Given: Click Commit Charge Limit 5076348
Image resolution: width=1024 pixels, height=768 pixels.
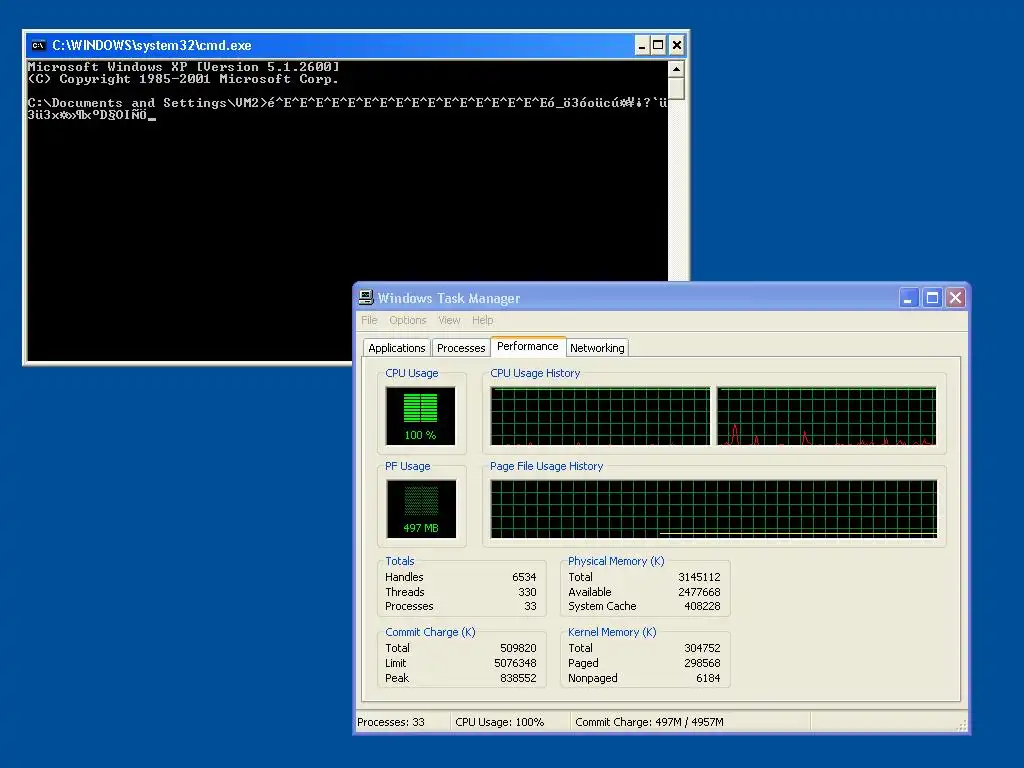Looking at the screenshot, I should point(515,664).
